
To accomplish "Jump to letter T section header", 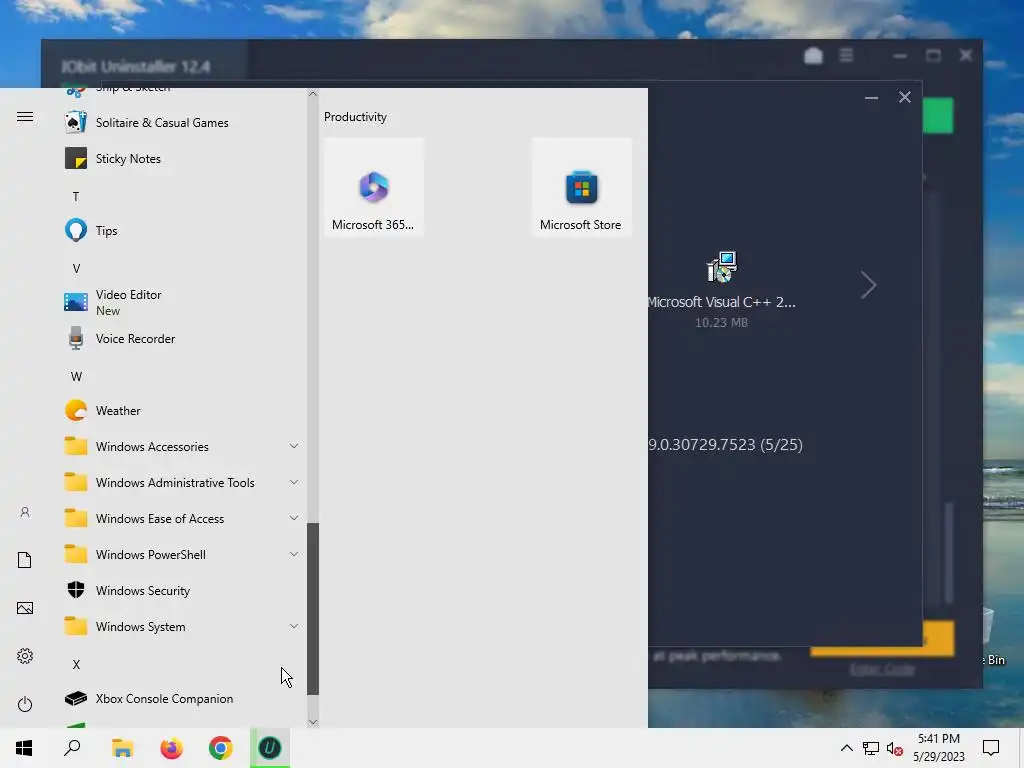I will point(76,197).
